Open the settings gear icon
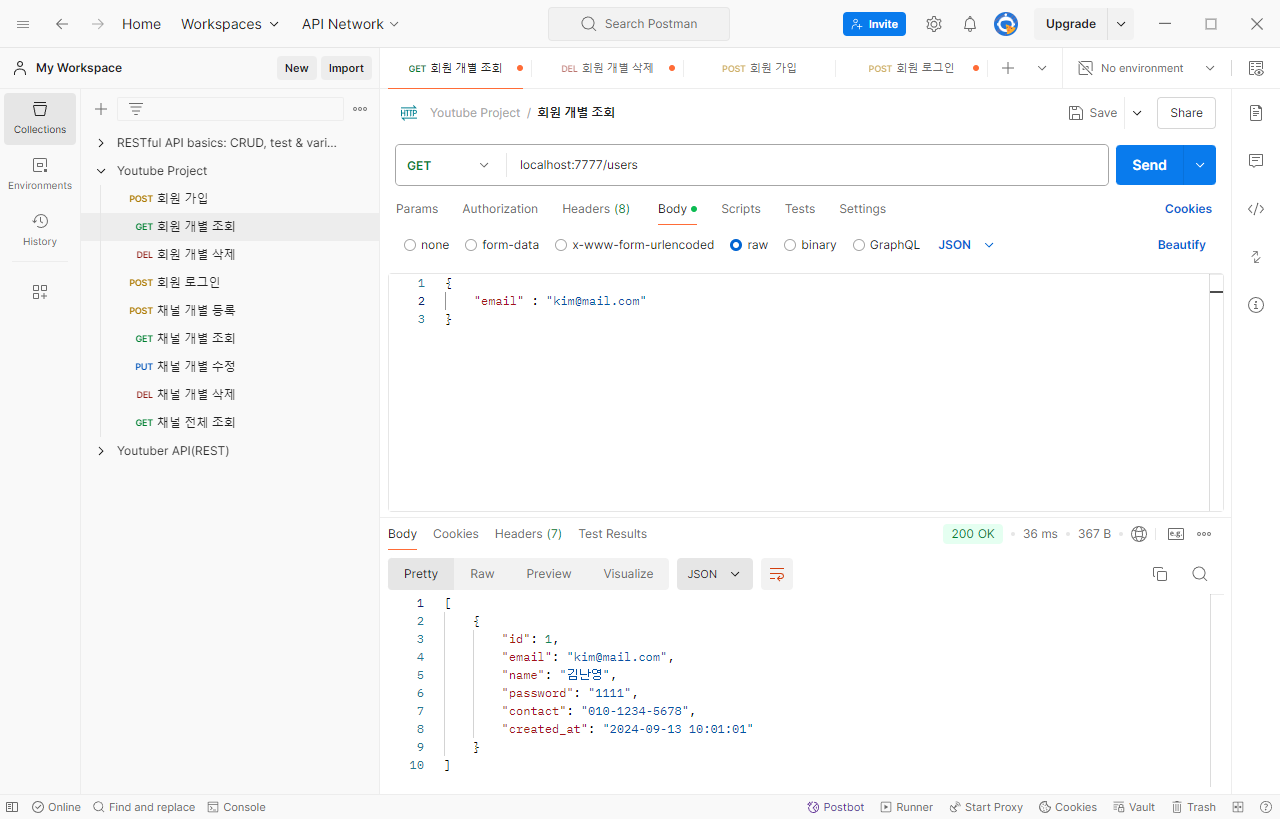The height and width of the screenshot is (819, 1280). tap(934, 24)
